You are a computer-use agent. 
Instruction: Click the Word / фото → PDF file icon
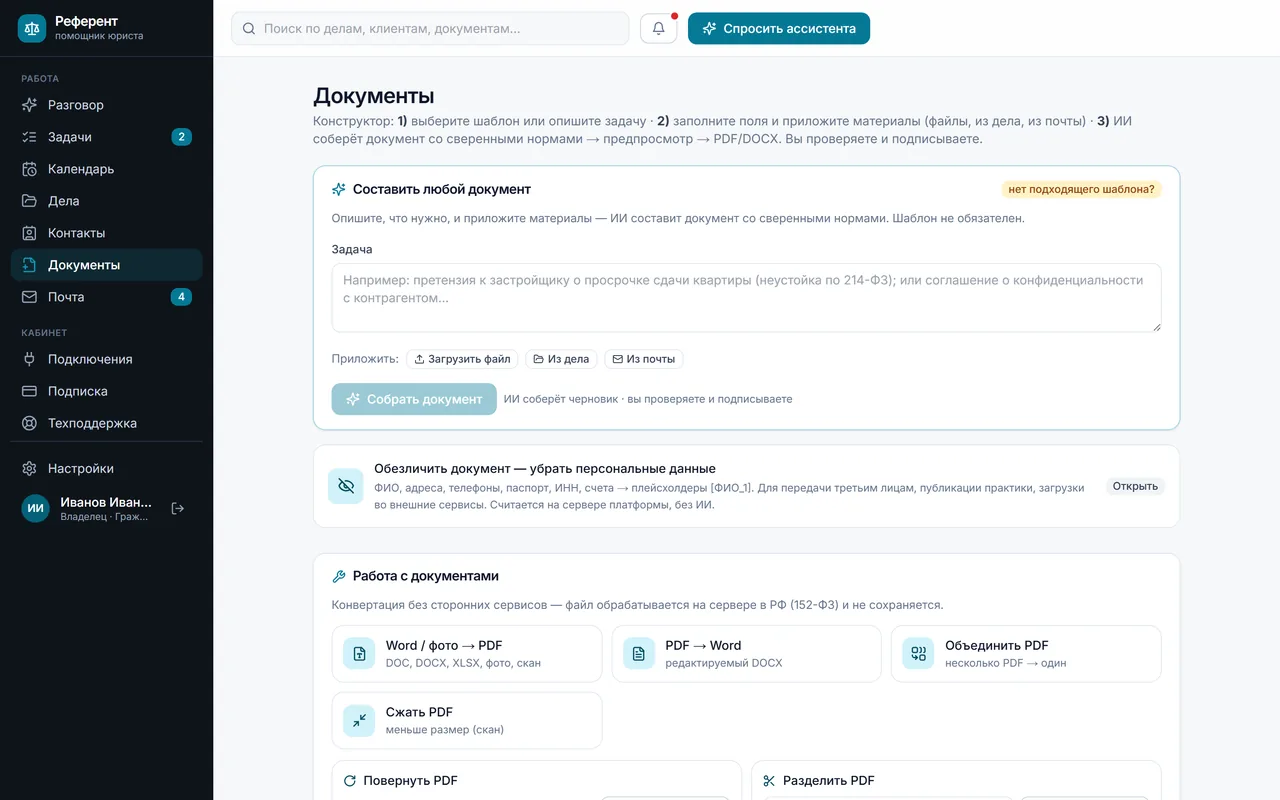tap(359, 654)
